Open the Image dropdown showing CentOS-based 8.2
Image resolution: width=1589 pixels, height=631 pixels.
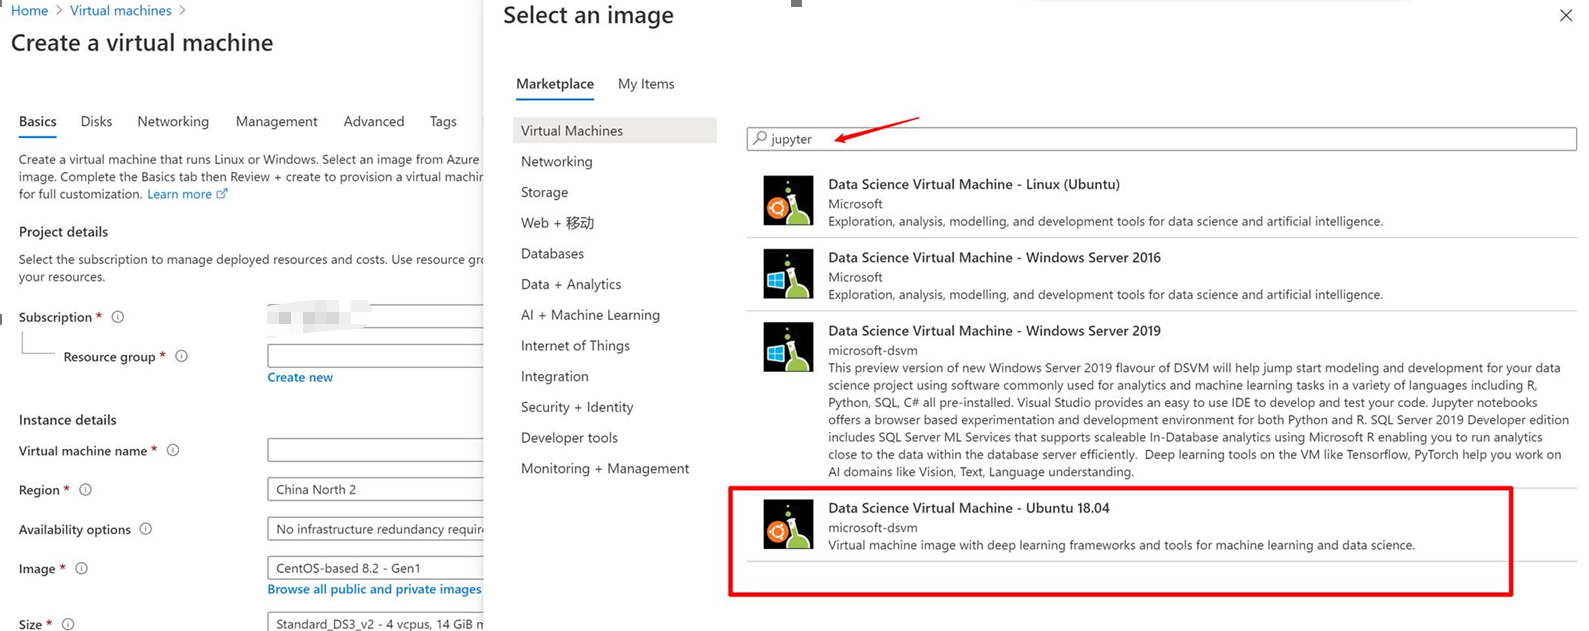[x=375, y=568]
